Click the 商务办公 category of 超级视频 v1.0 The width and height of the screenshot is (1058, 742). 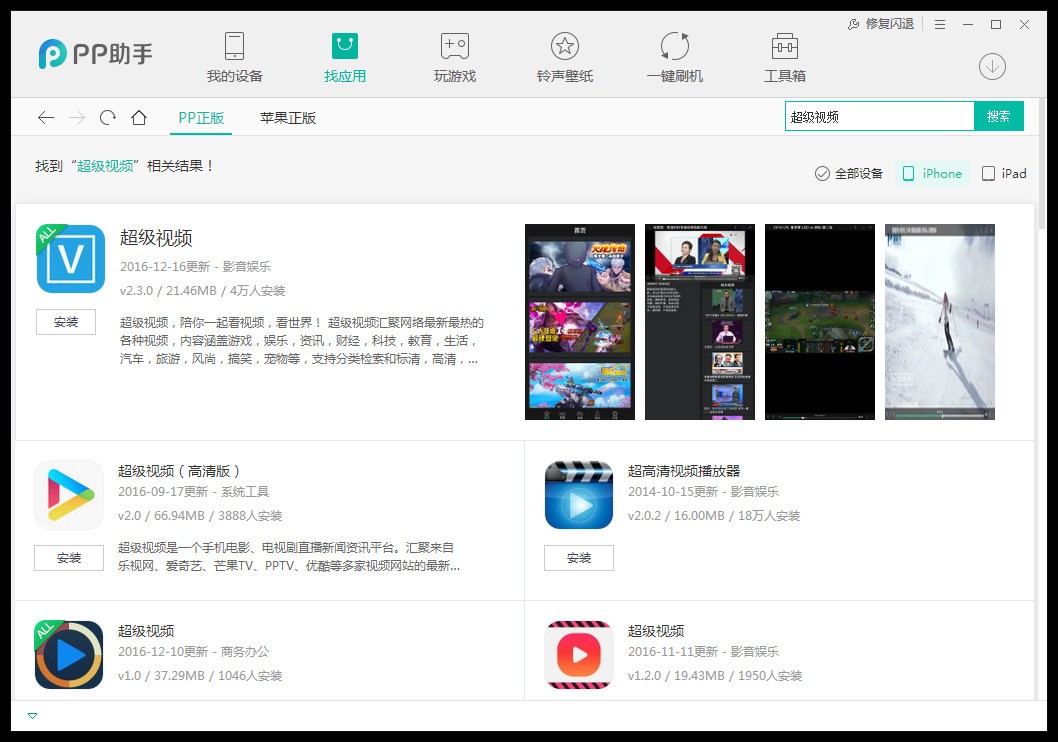245,652
